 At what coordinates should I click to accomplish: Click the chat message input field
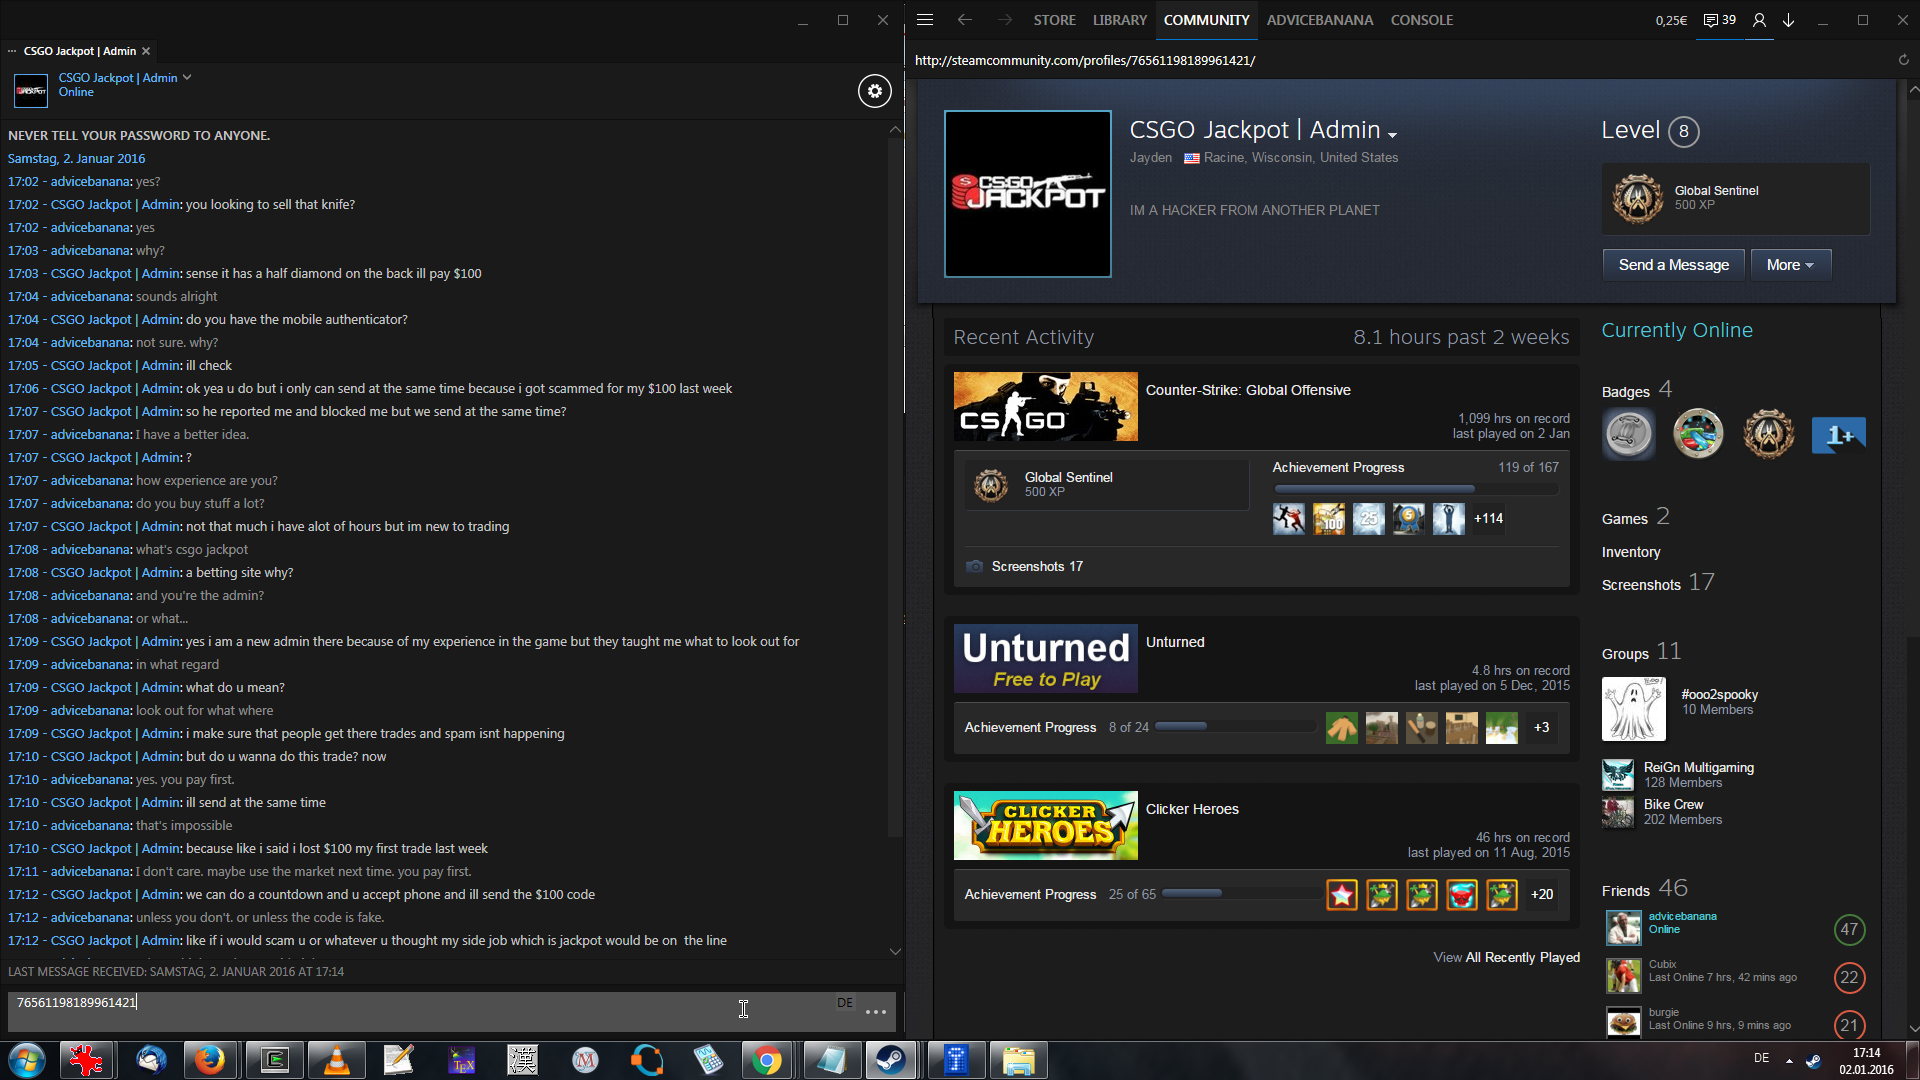[x=420, y=1010]
